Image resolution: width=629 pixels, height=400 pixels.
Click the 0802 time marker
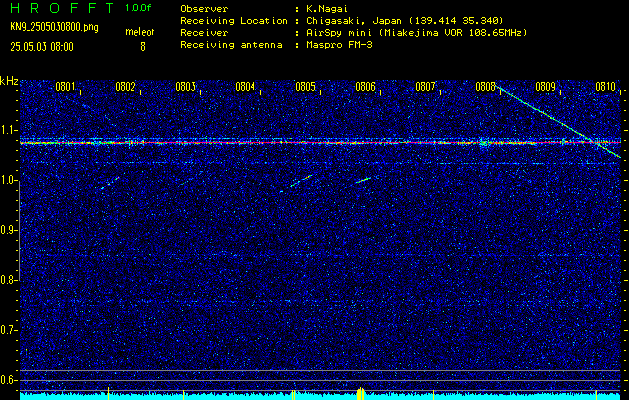pos(125,87)
